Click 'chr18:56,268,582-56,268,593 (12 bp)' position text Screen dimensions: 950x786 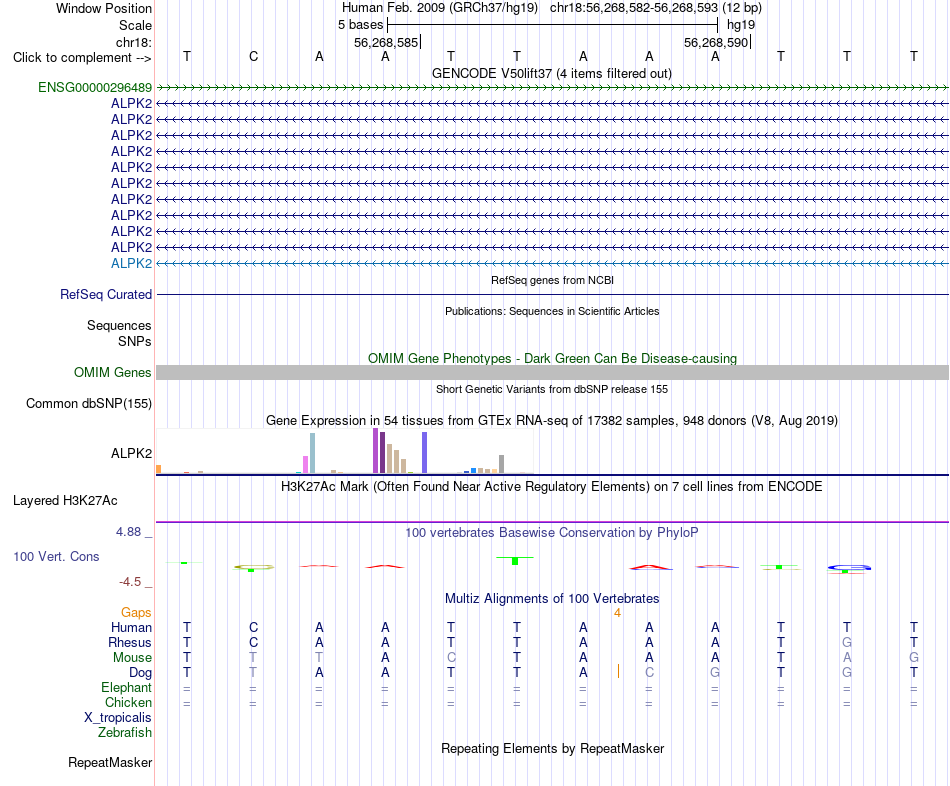pos(656,8)
